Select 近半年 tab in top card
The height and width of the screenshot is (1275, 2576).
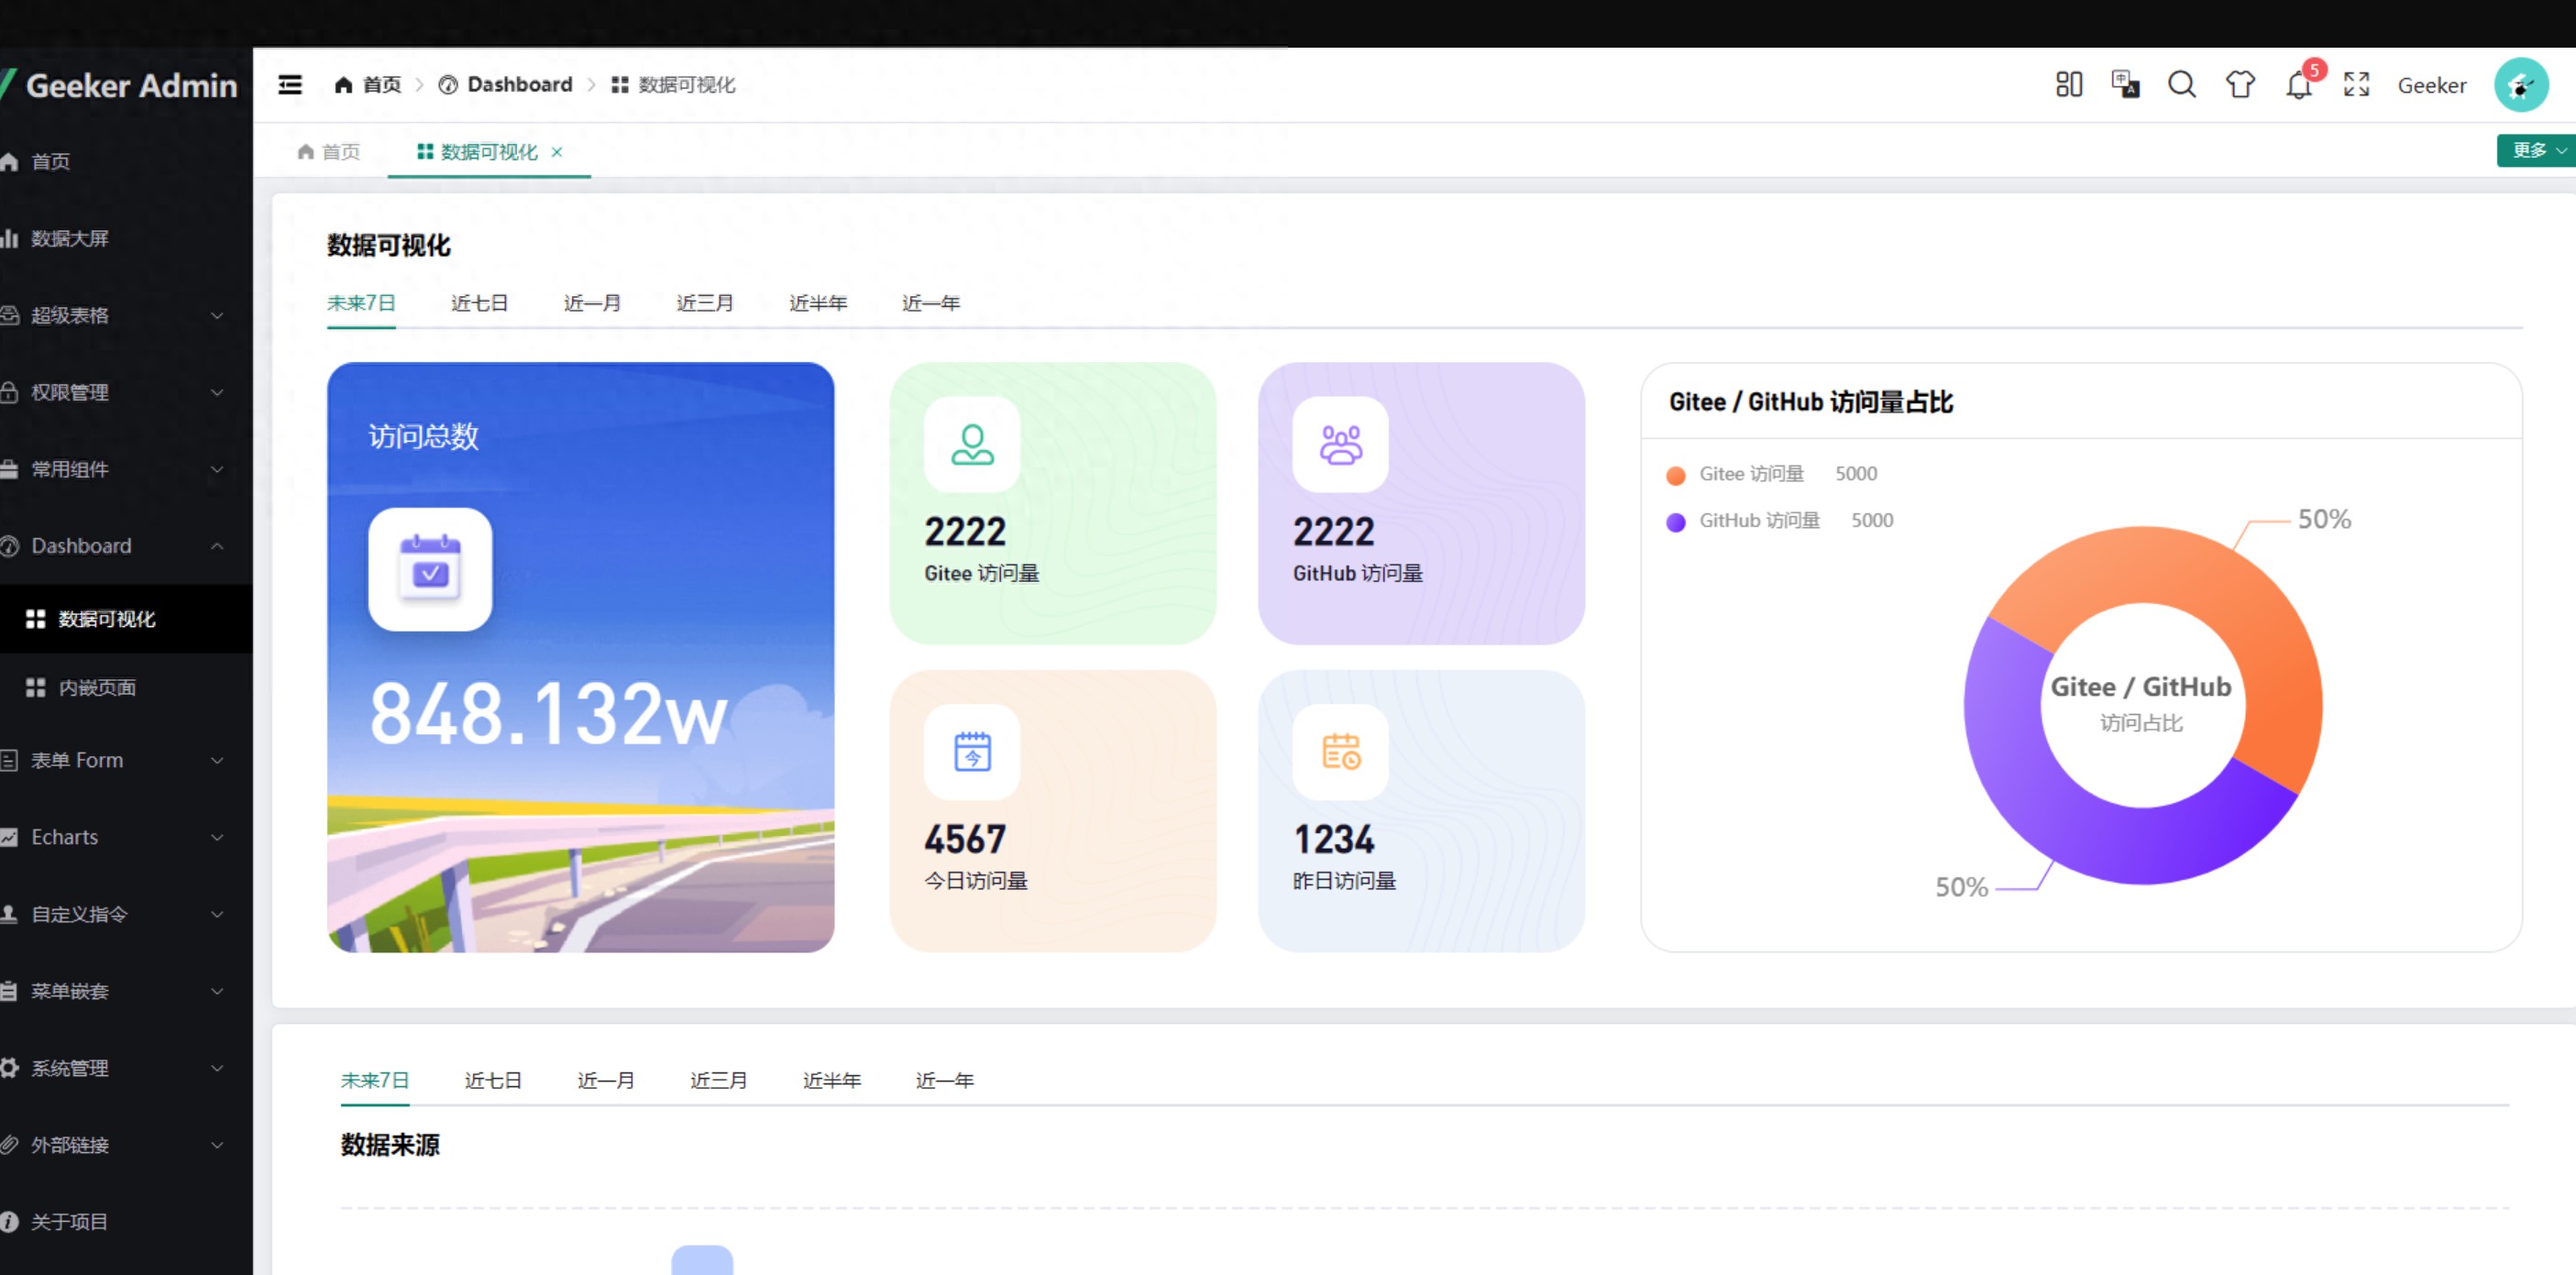click(x=818, y=303)
